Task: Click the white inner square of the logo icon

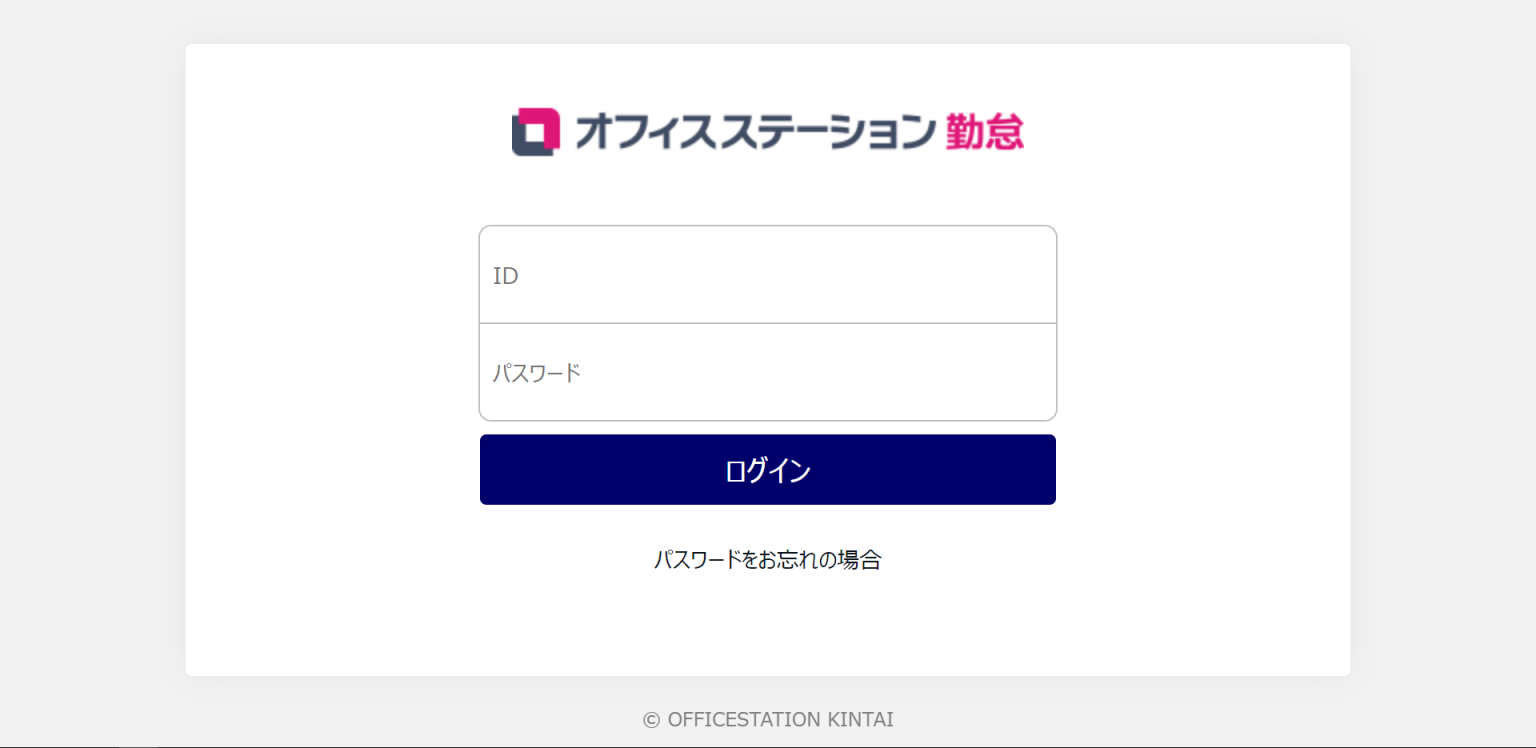Action: pos(537,131)
